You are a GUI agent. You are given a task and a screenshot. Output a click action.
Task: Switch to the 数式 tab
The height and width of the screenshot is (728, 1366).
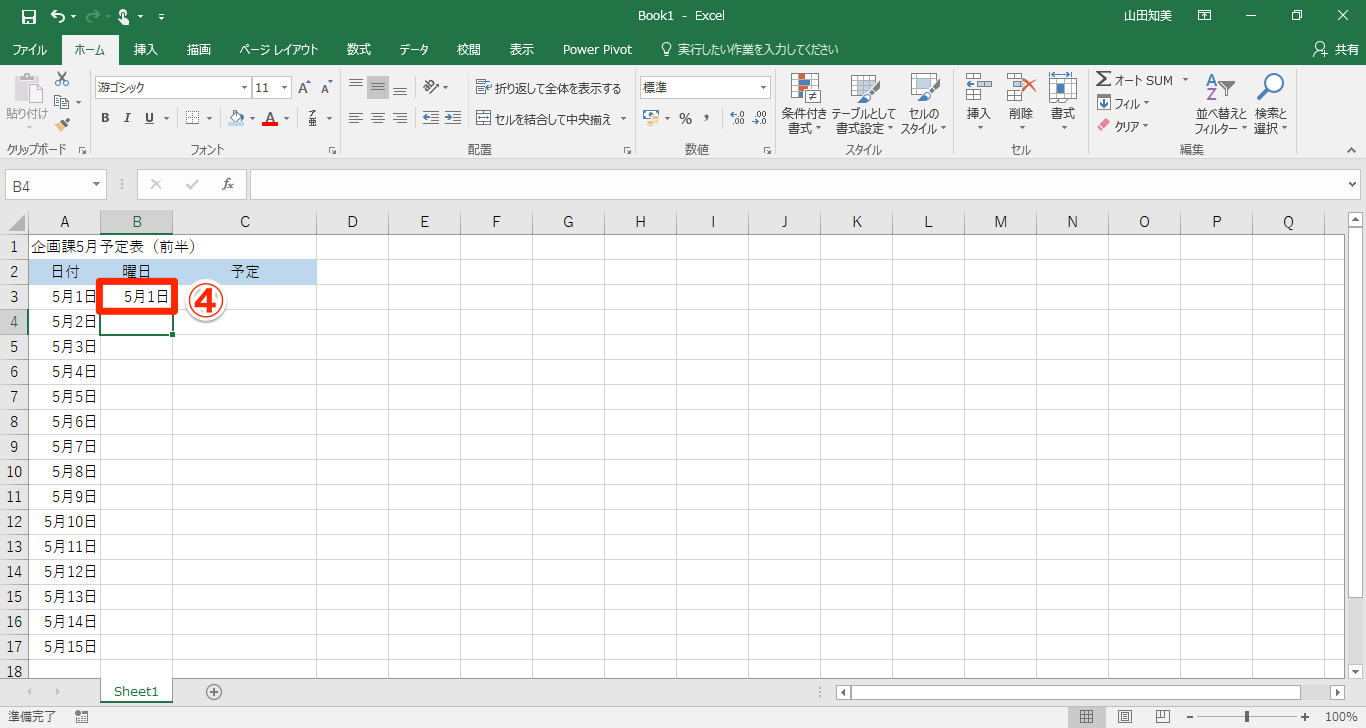pos(359,49)
